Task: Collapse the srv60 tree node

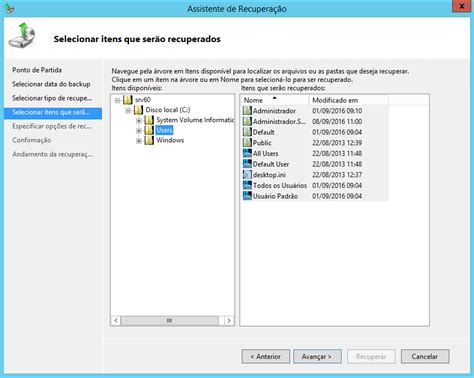Action: point(117,100)
